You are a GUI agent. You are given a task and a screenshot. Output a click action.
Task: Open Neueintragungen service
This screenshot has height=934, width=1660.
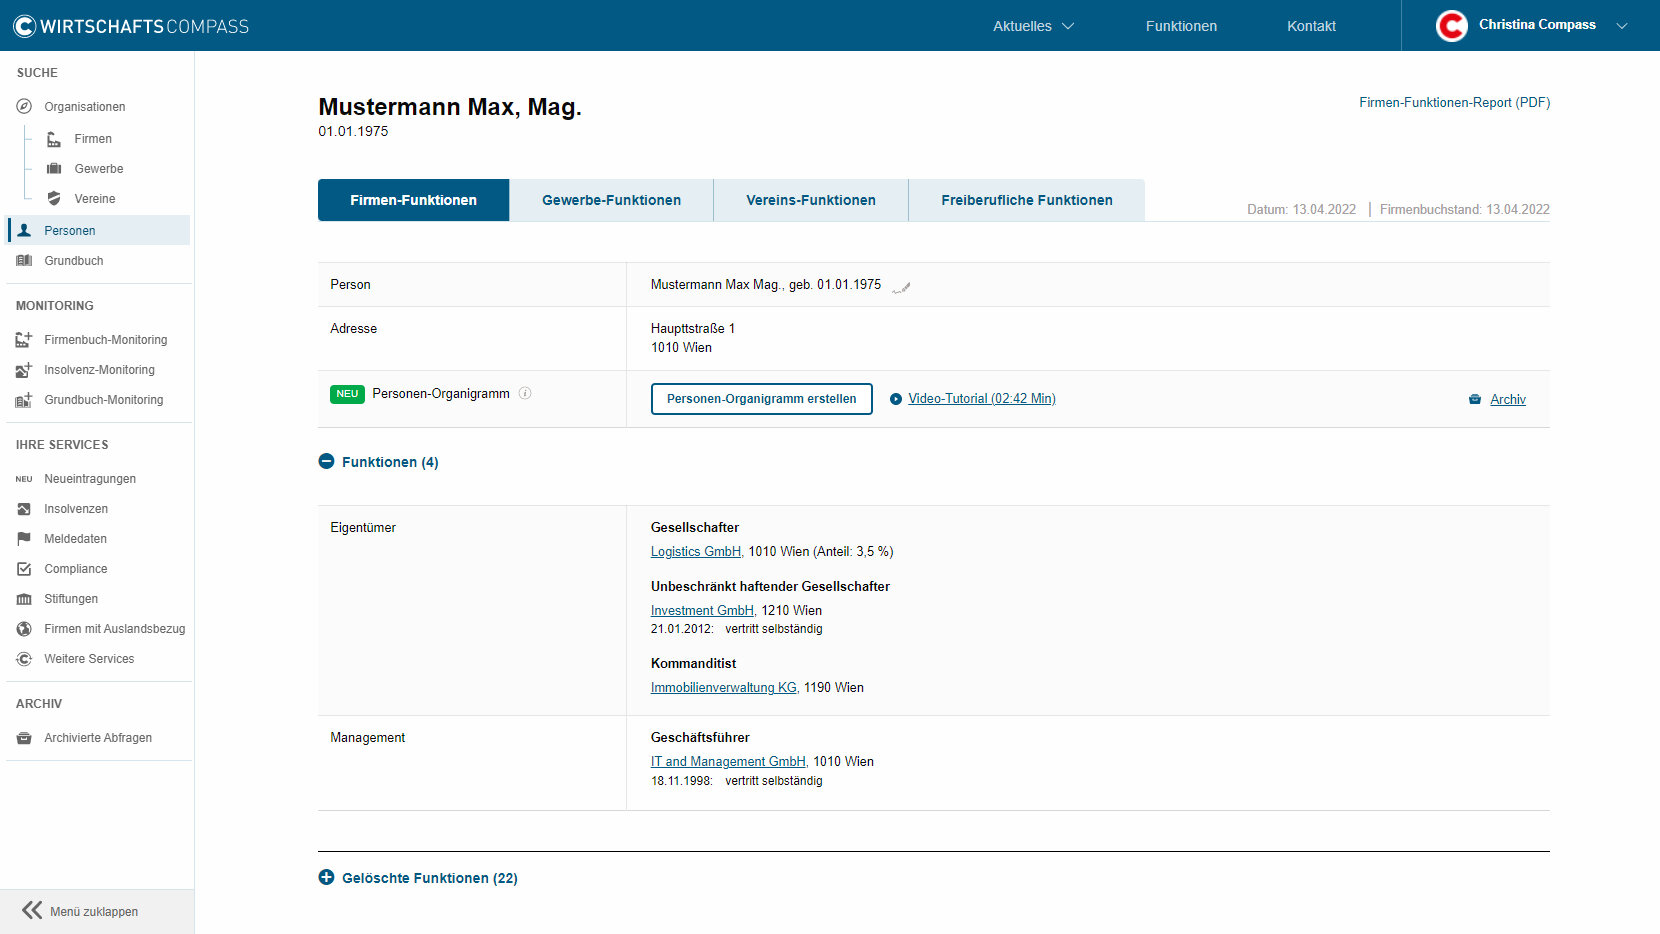[x=90, y=479]
